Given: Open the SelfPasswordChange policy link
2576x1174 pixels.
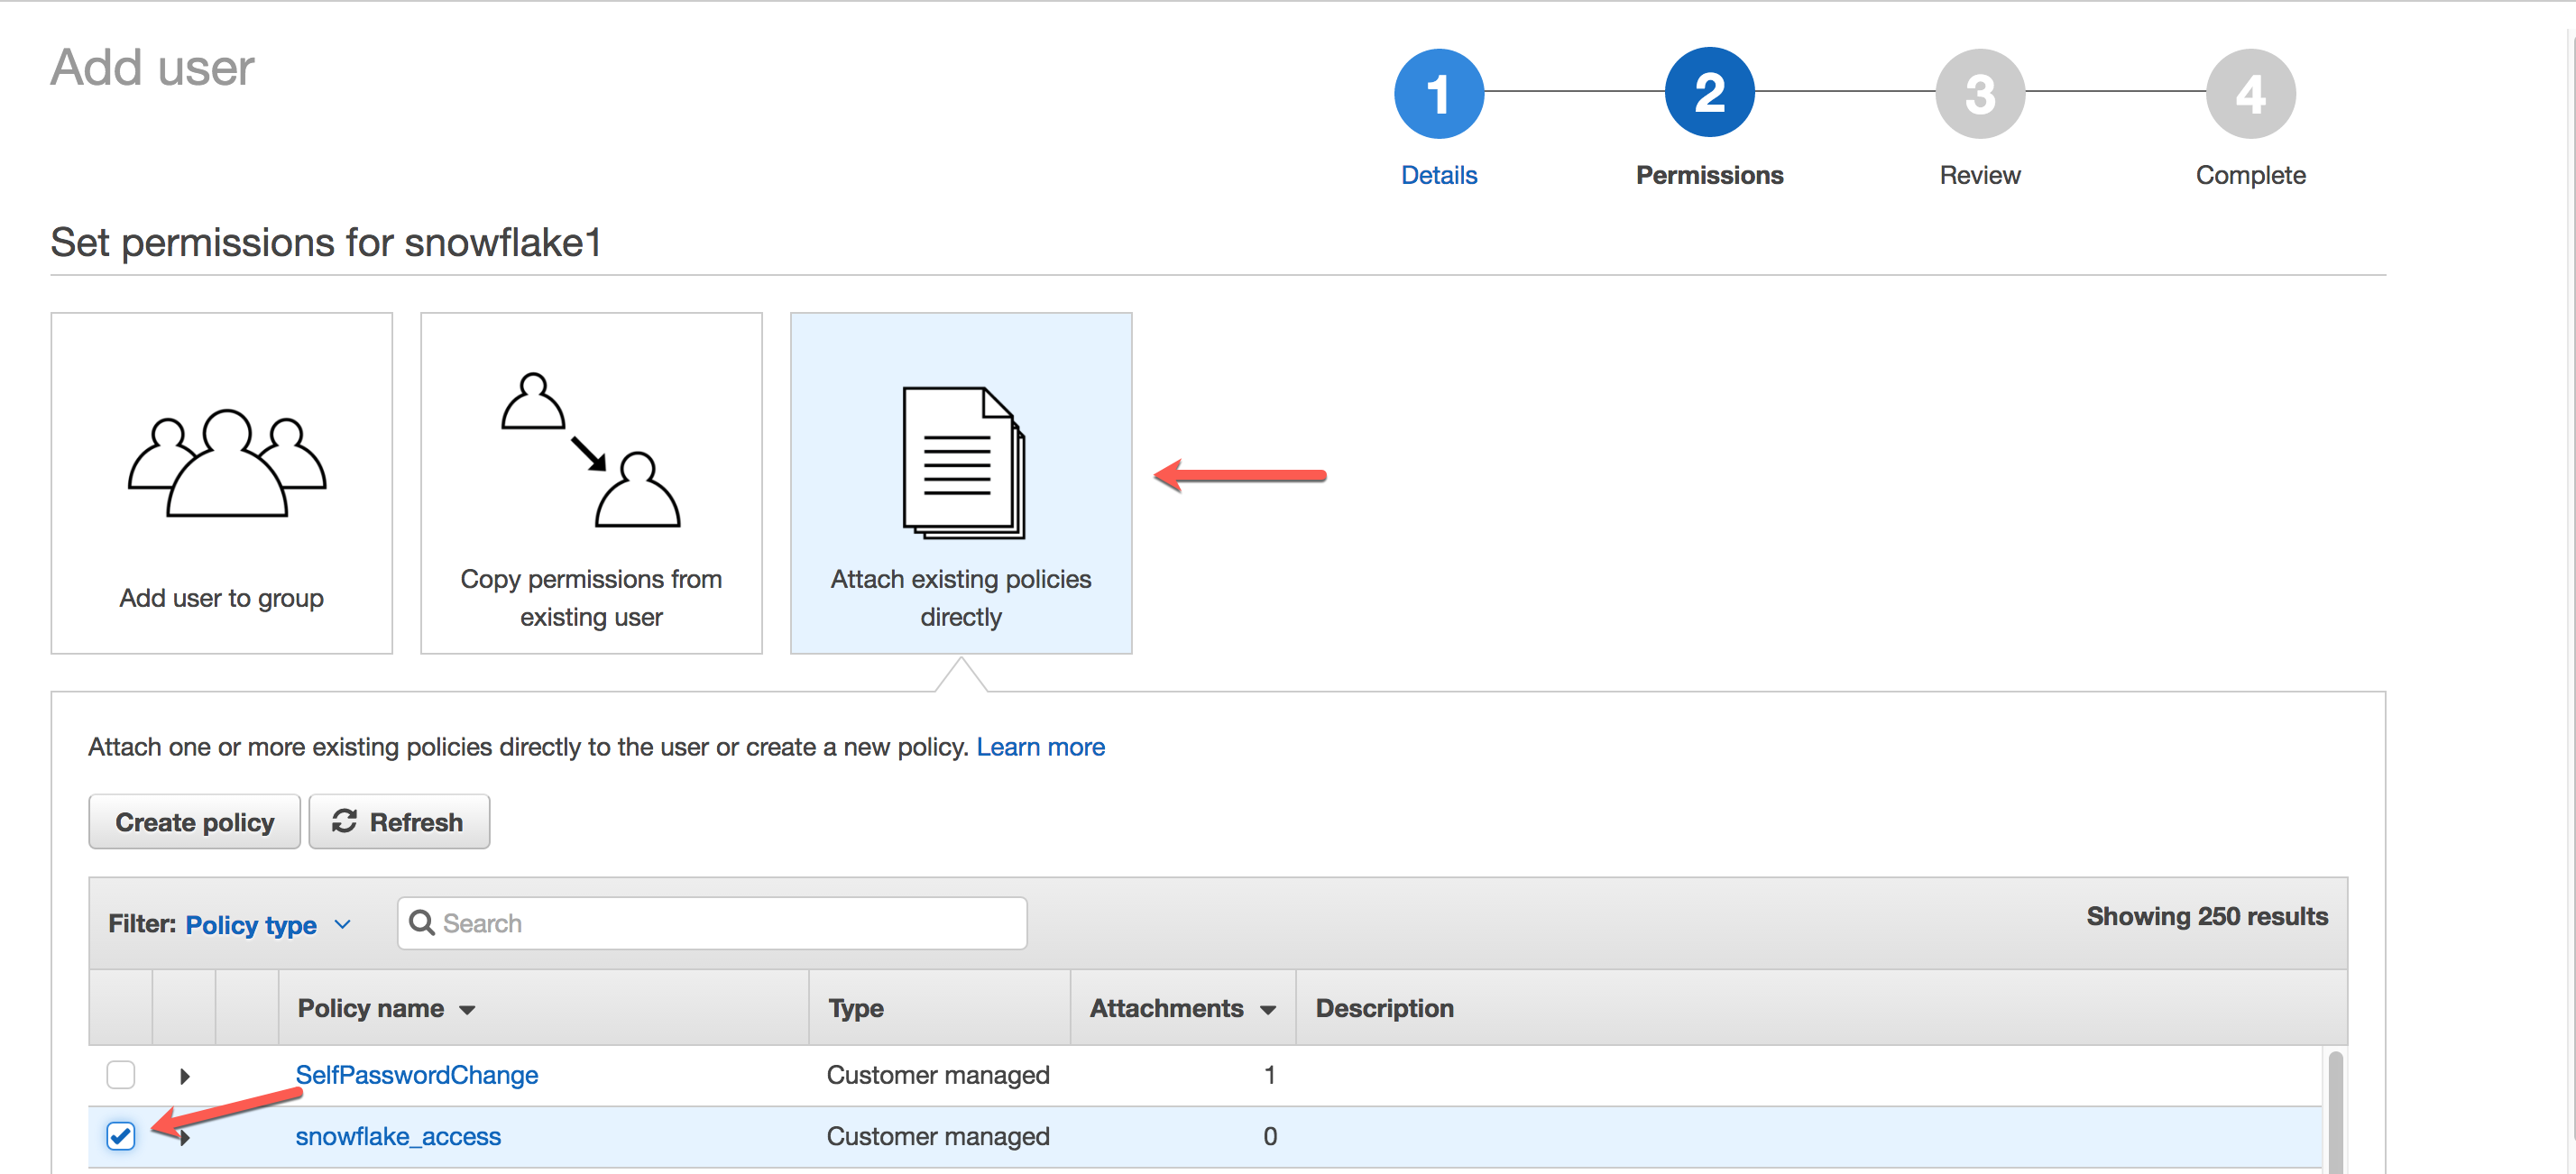Looking at the screenshot, I should pyautogui.click(x=417, y=1075).
